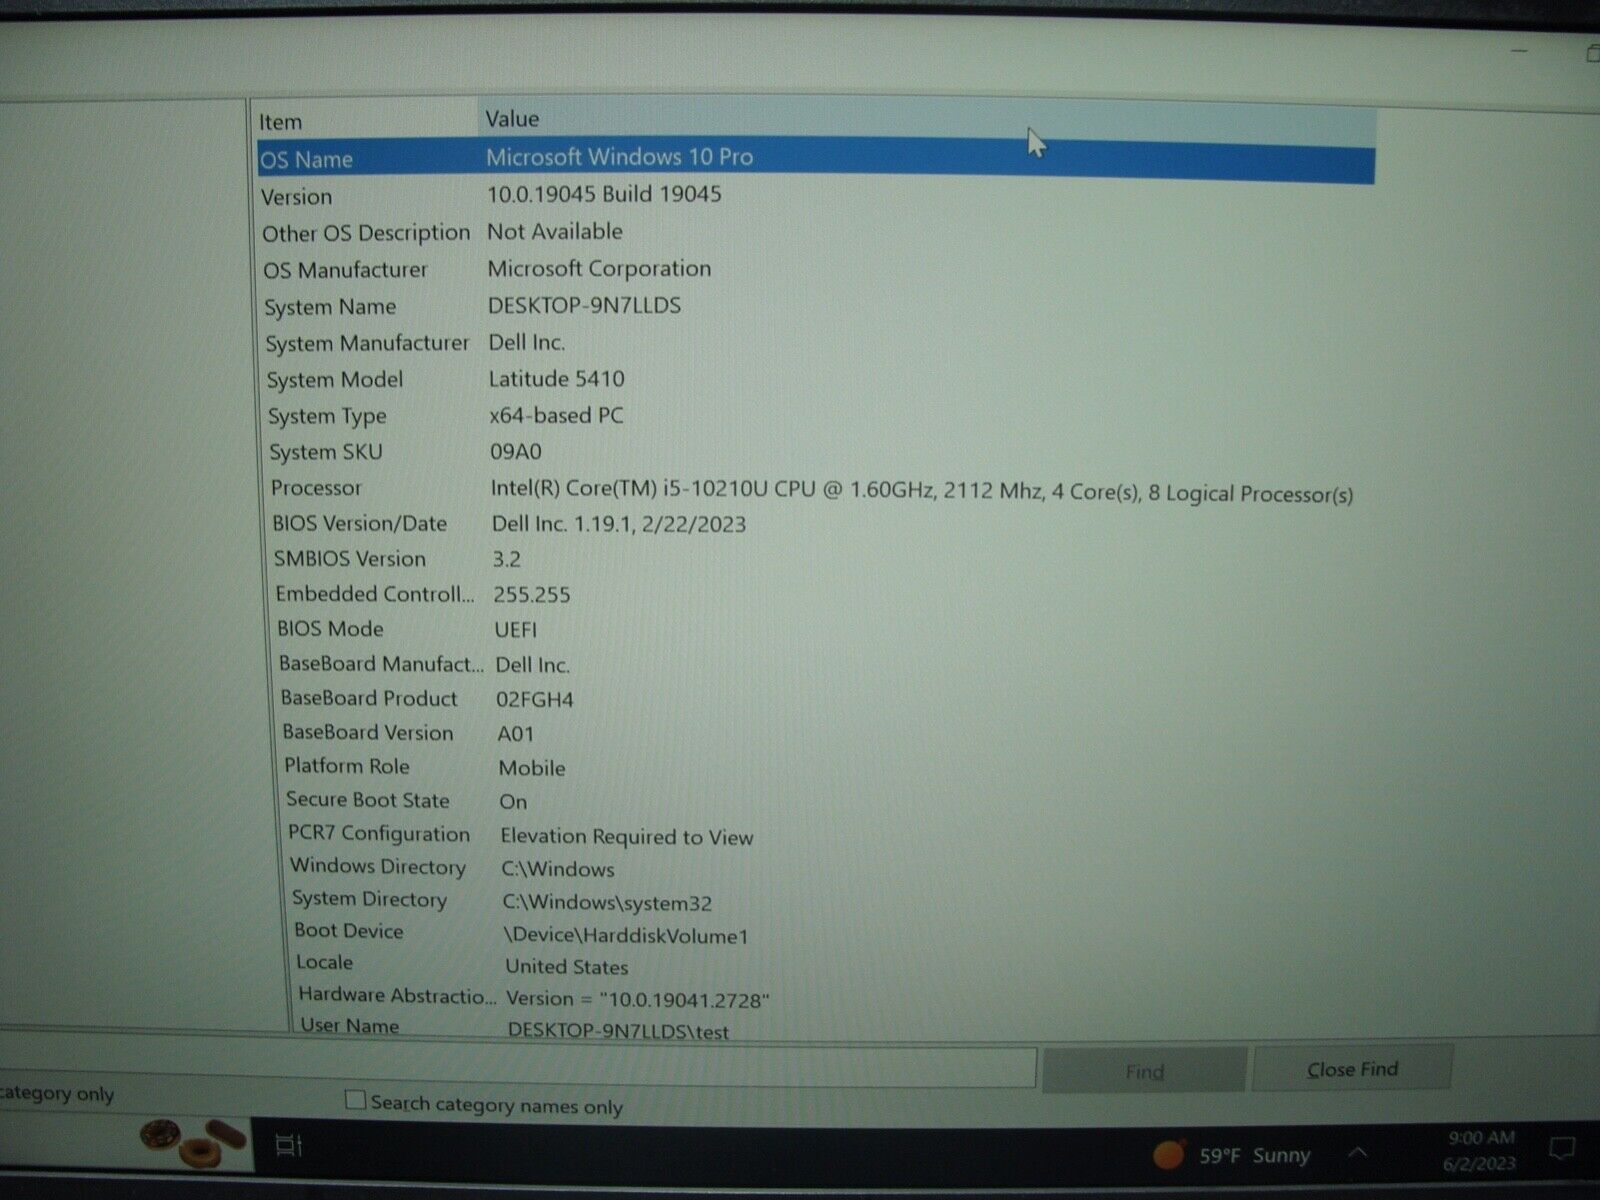Click the donuts search highlight icon
Image resolution: width=1600 pixels, height=1200 pixels.
click(x=194, y=1144)
